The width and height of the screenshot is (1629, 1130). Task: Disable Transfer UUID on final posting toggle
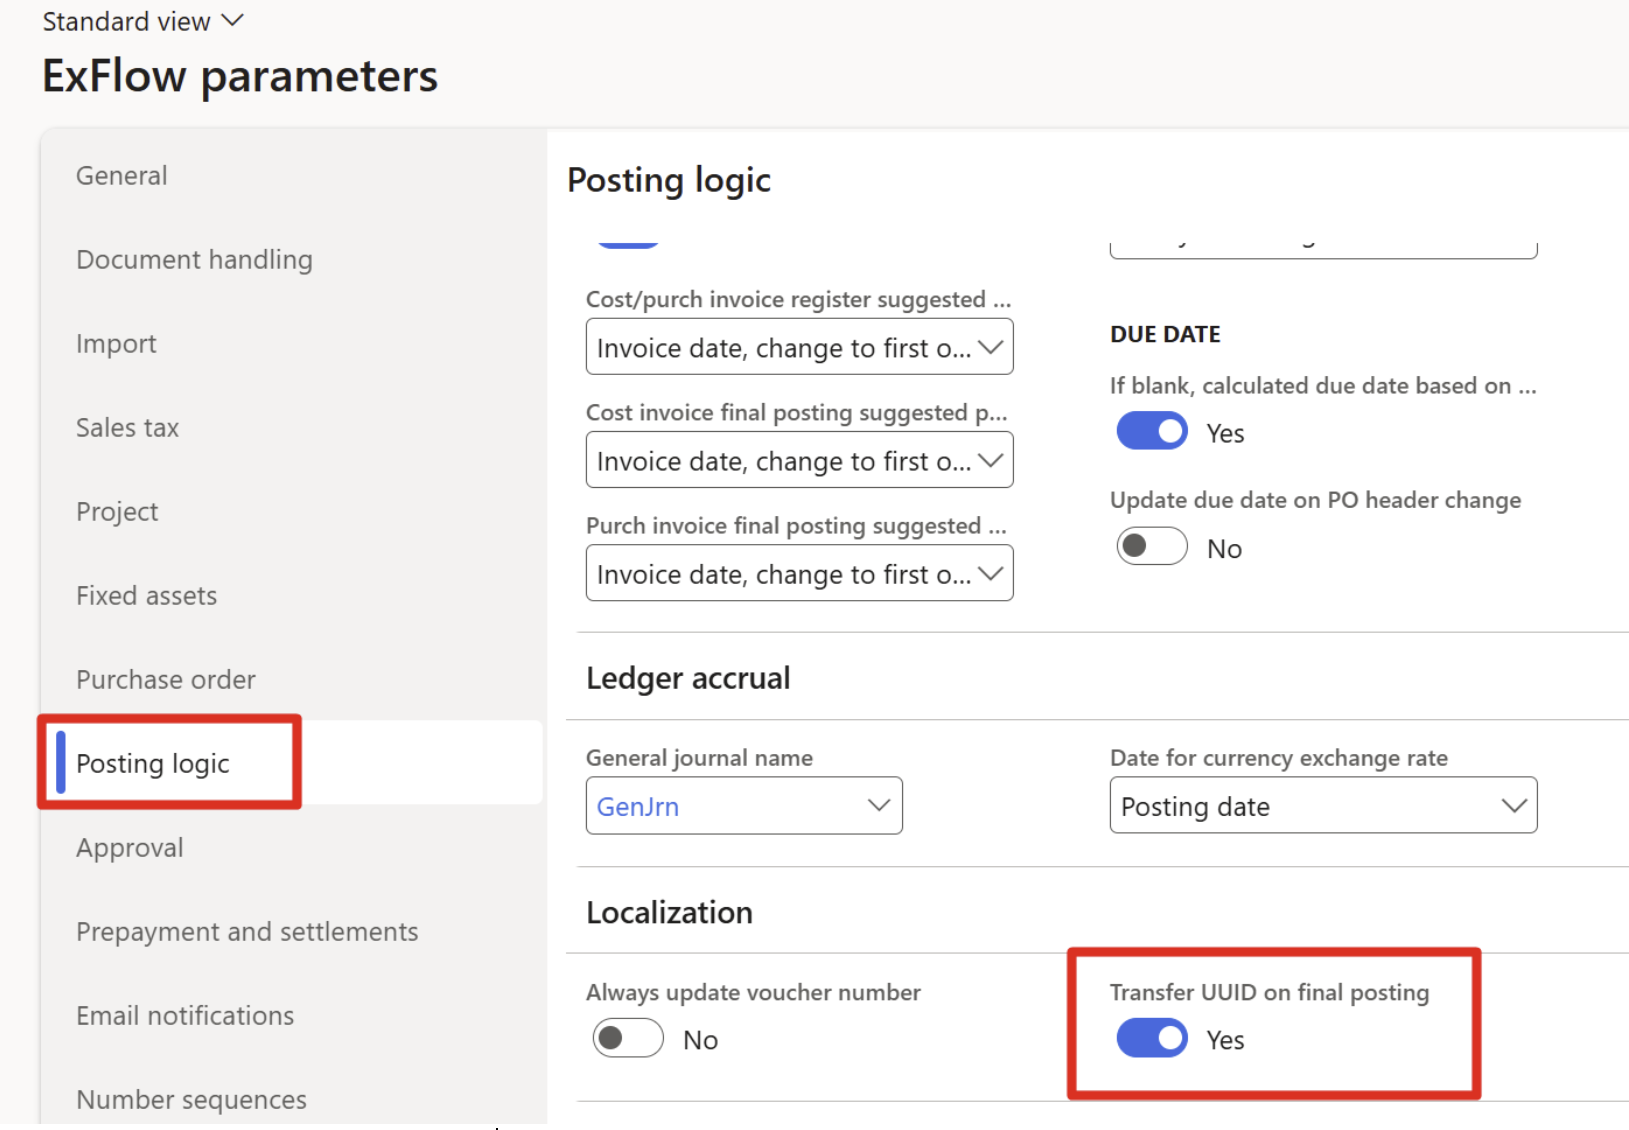coord(1152,1038)
